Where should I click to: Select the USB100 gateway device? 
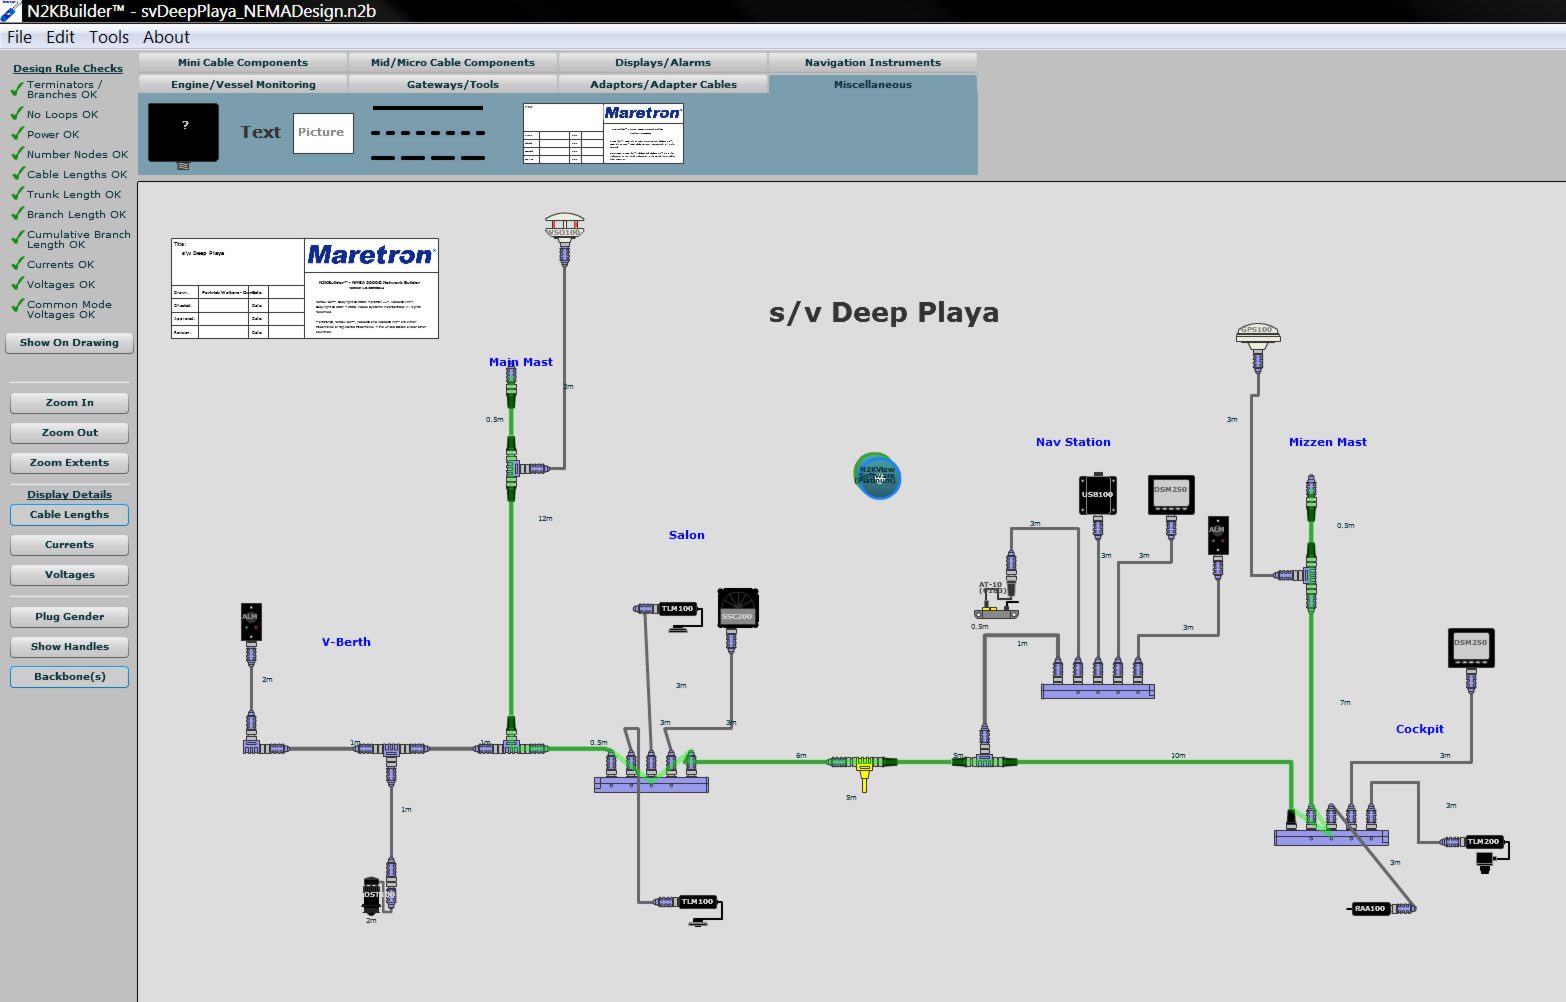click(1097, 494)
